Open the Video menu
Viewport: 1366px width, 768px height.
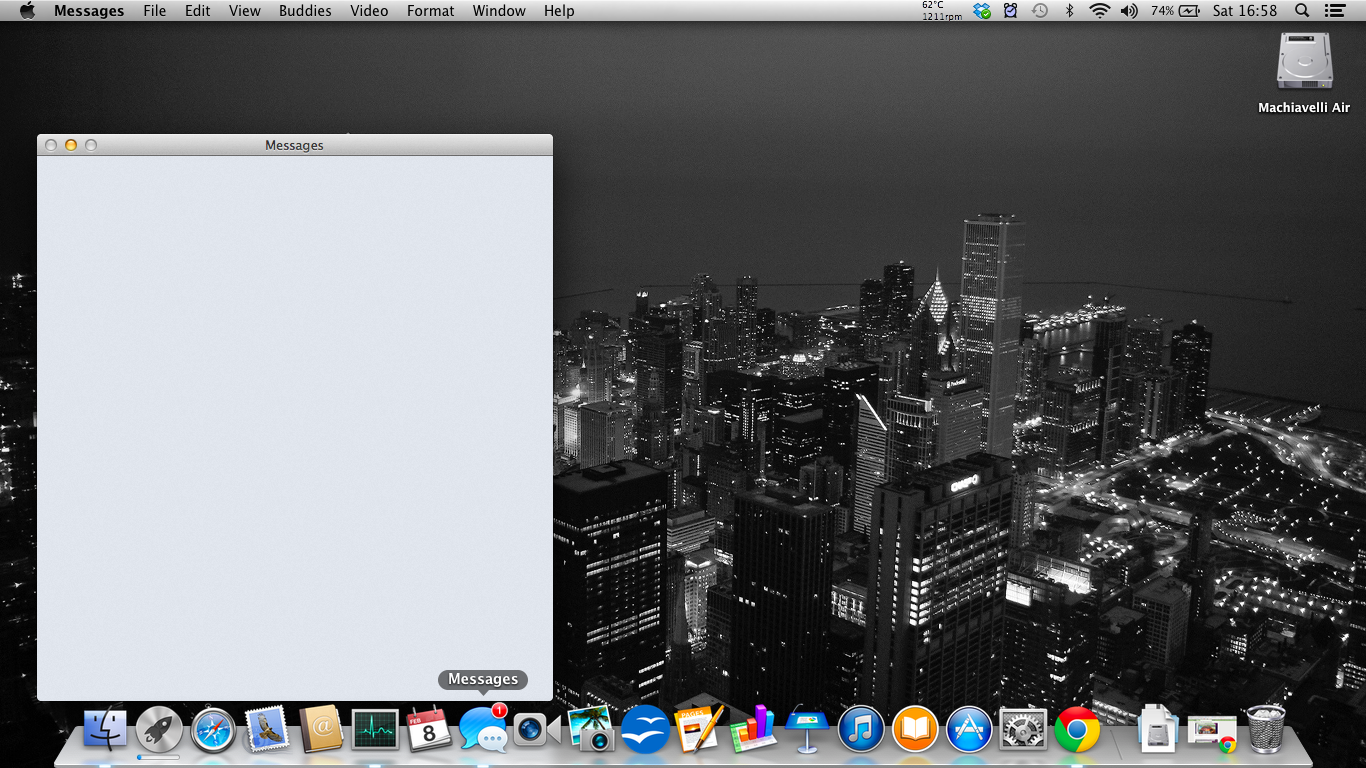369,11
